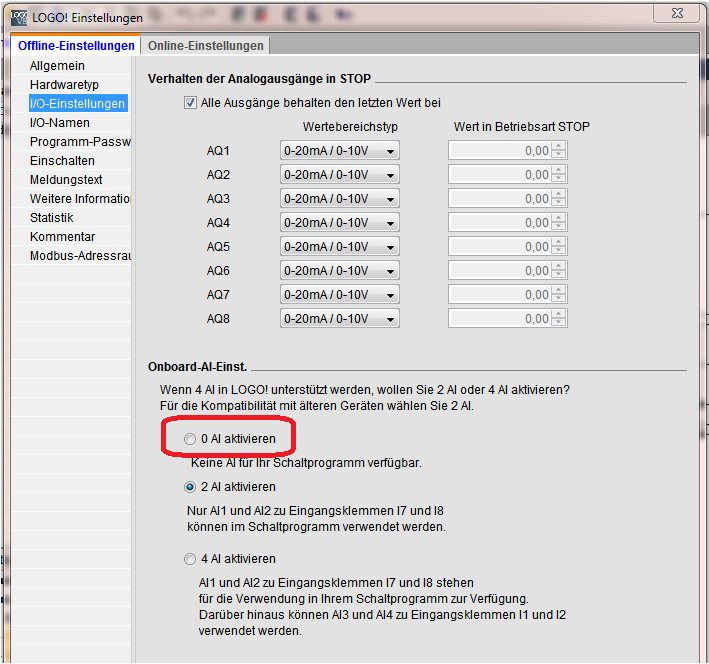The height and width of the screenshot is (664, 709).
Task: Close the LOGO! Einstellungen dialog
Action: pos(677,14)
